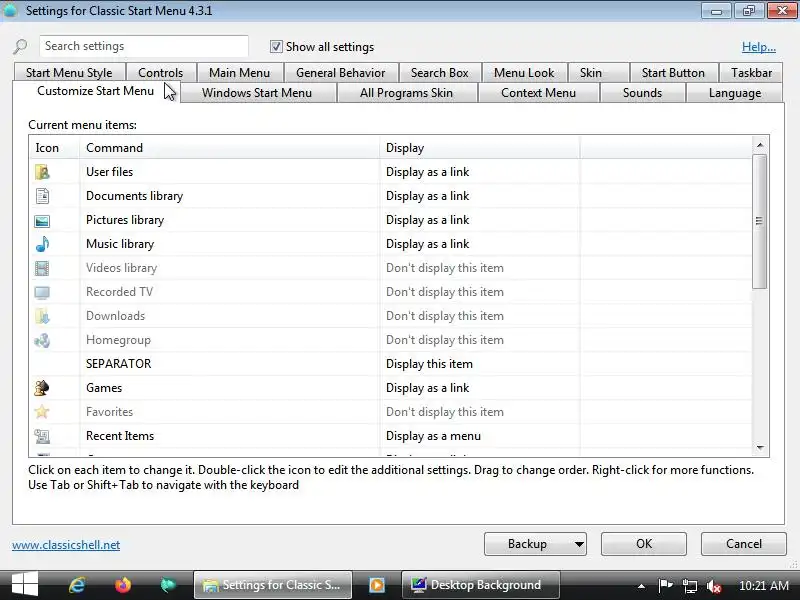Click the Cancel button
The height and width of the screenshot is (600, 800).
[x=743, y=544]
